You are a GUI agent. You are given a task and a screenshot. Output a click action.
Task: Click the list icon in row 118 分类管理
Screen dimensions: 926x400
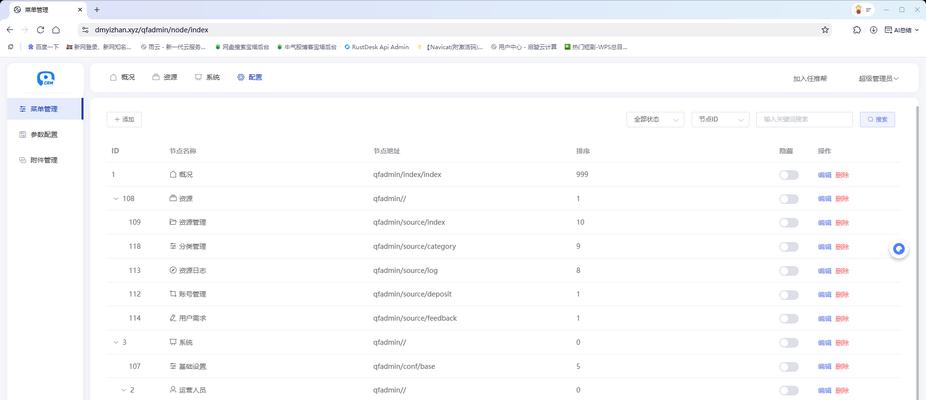(x=173, y=246)
